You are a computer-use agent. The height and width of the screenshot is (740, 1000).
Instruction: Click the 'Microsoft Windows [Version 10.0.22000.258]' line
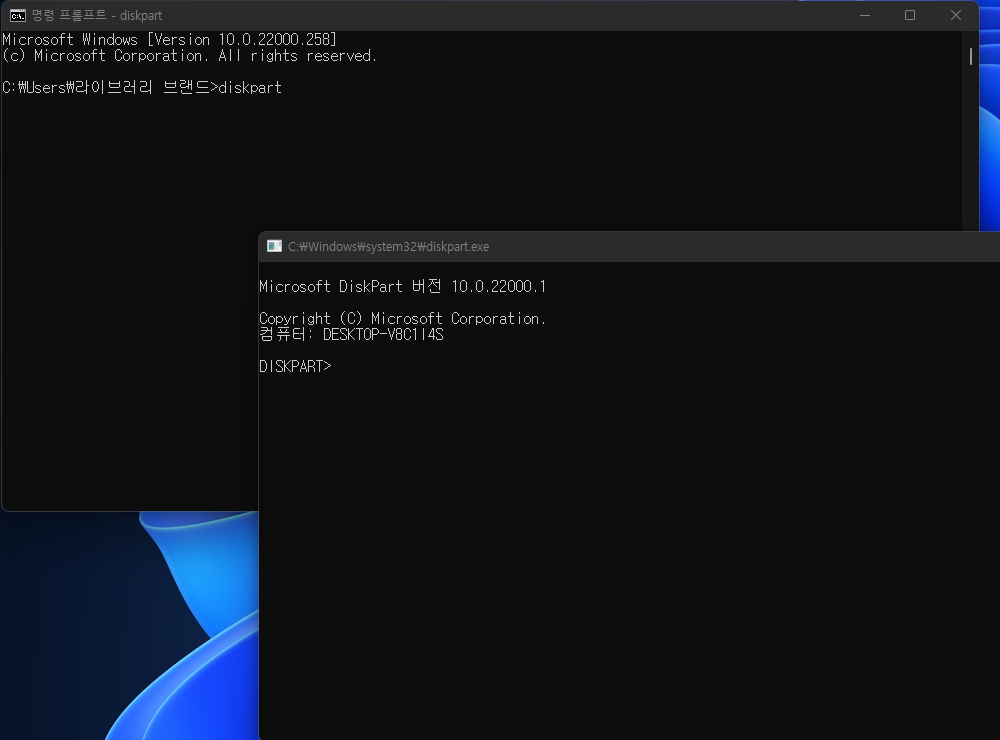coord(170,40)
